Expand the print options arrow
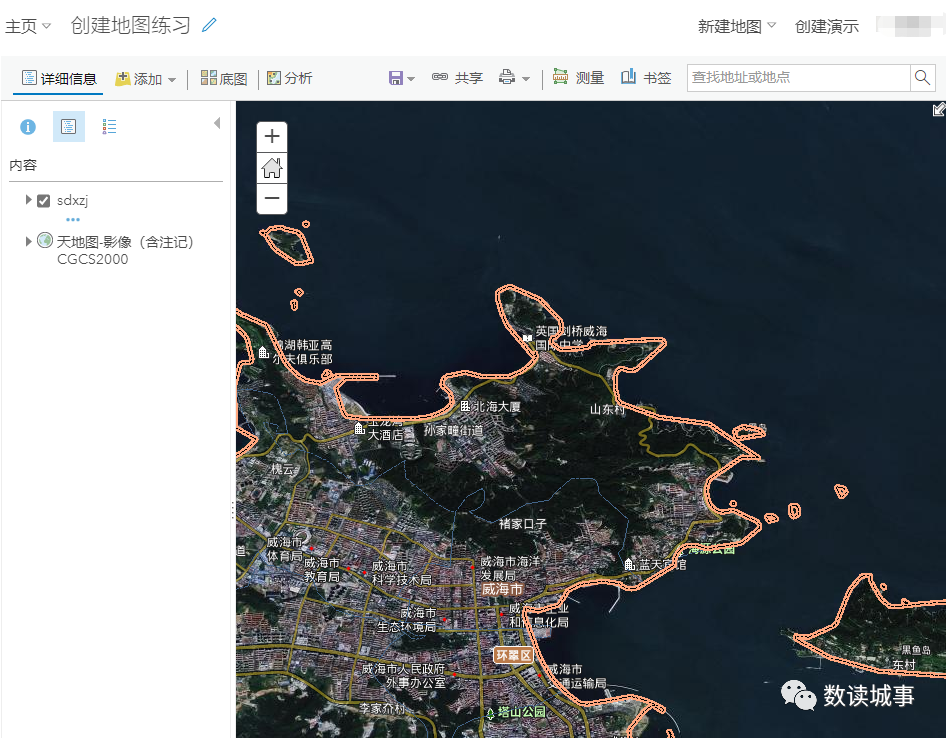The height and width of the screenshot is (738, 946). pos(526,79)
